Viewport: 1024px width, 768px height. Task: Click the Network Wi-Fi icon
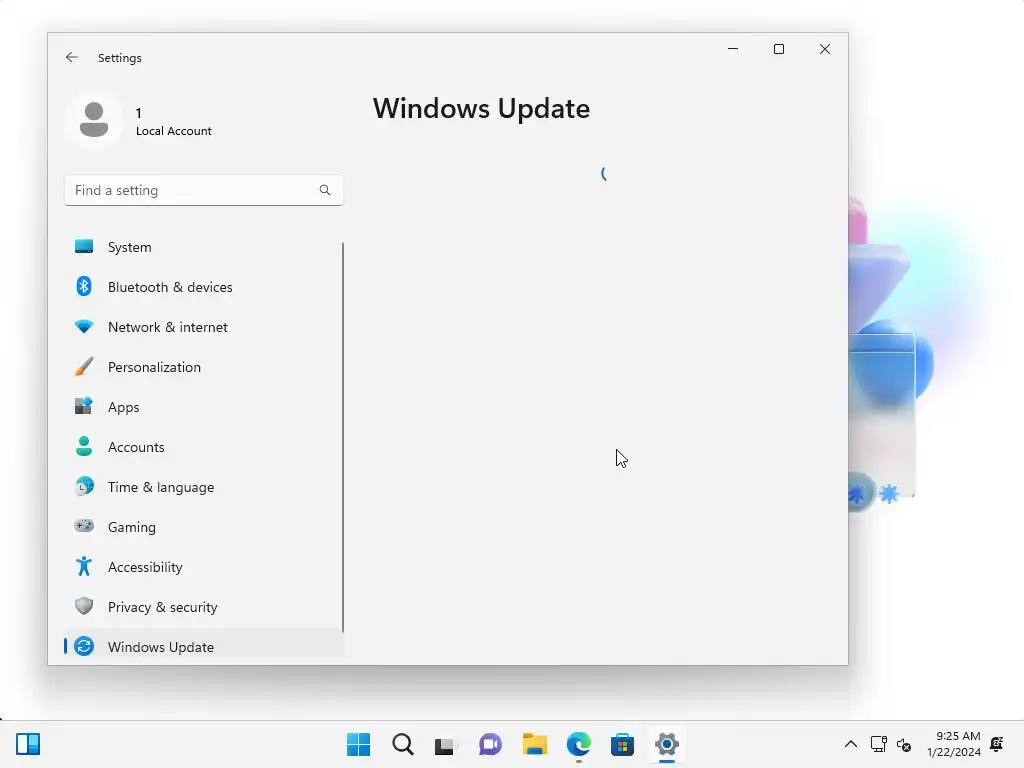(84, 327)
